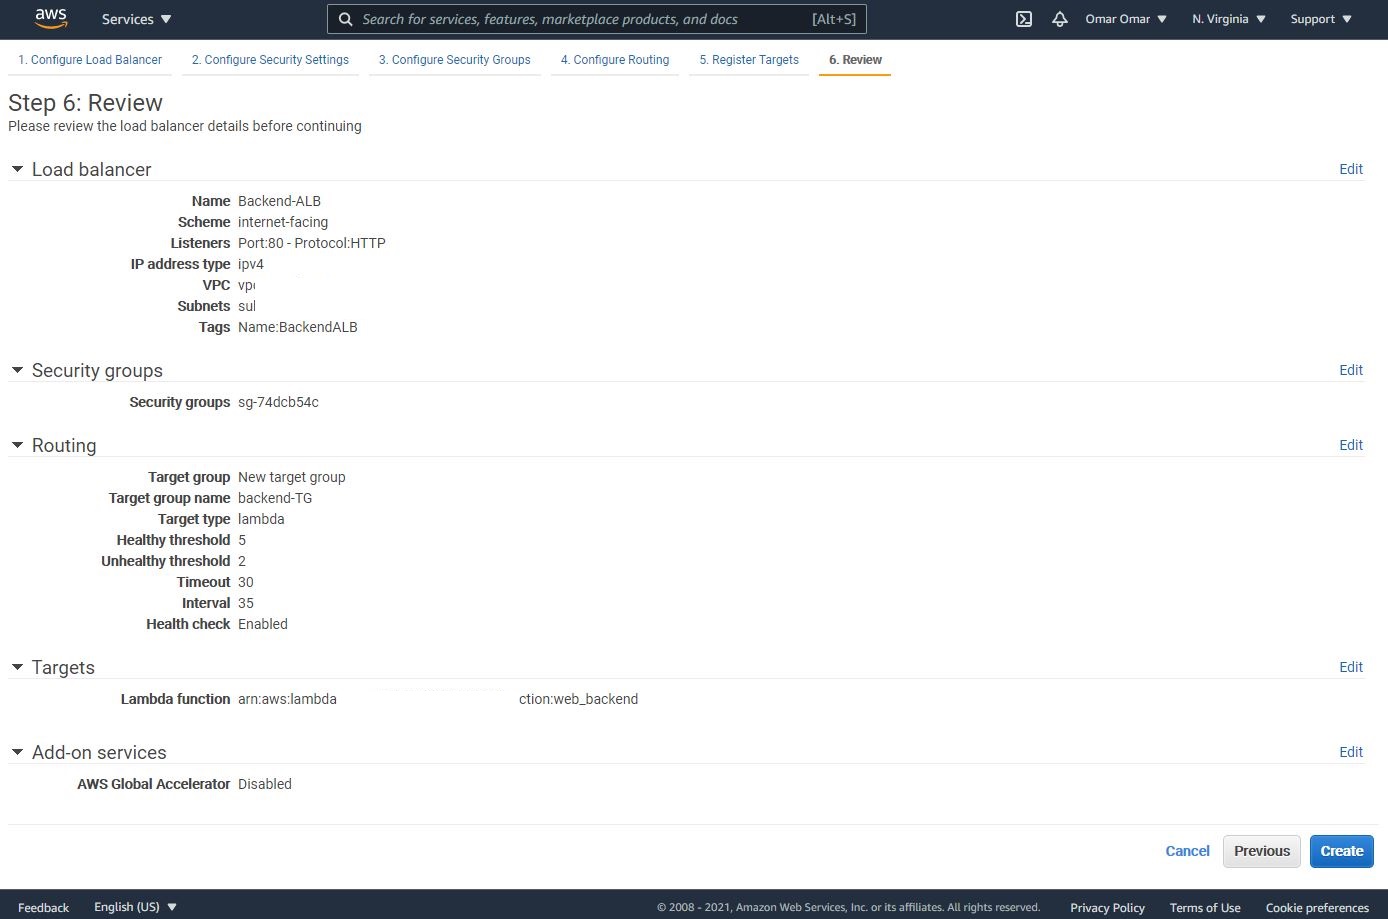Open the N. Virginia region selector

click(x=1229, y=19)
